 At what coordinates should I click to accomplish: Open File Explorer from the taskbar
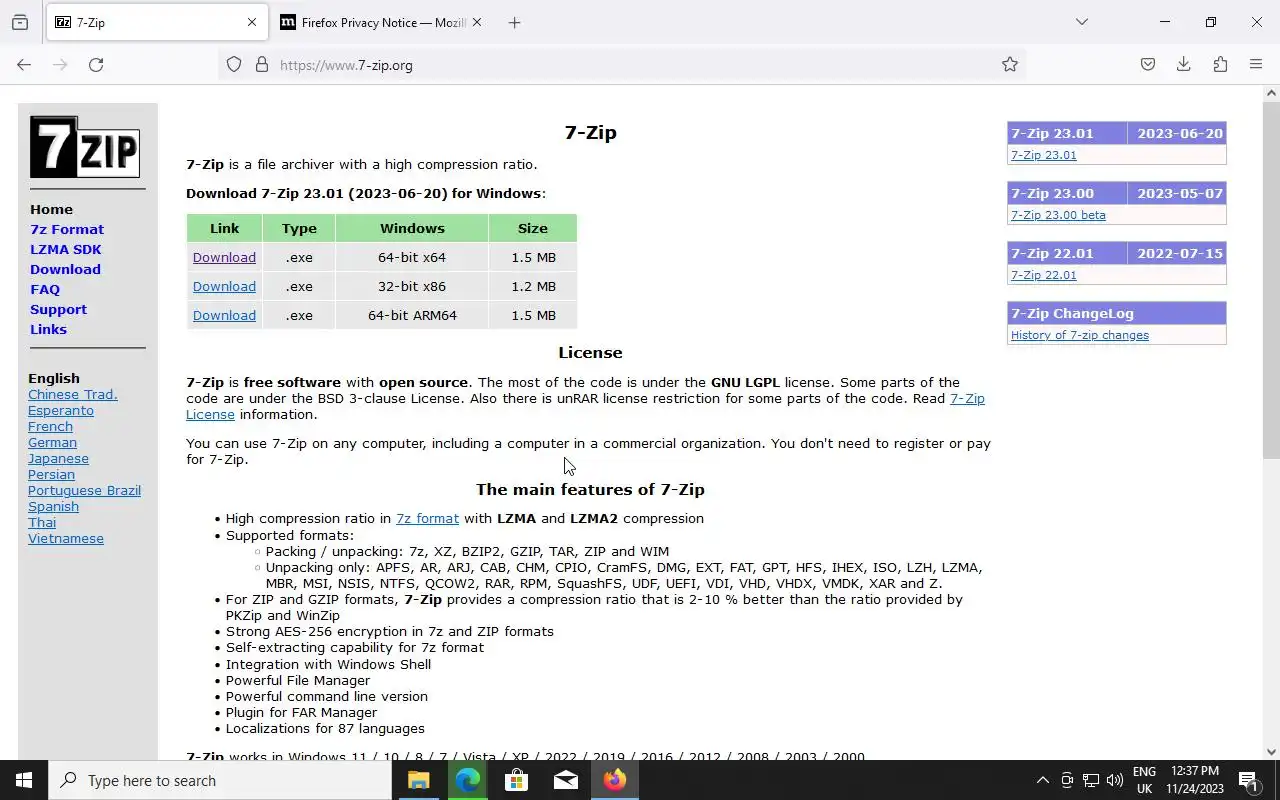[418, 780]
